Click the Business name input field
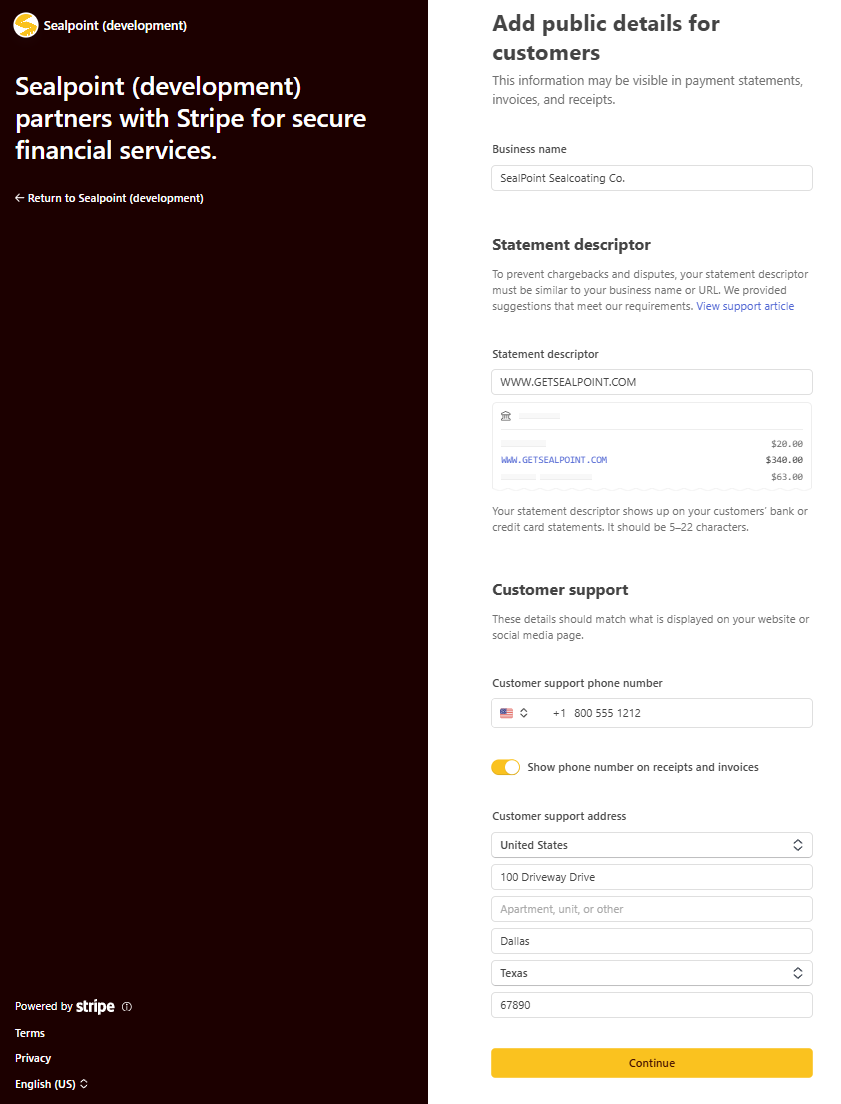The width and height of the screenshot is (841, 1104). tap(652, 178)
